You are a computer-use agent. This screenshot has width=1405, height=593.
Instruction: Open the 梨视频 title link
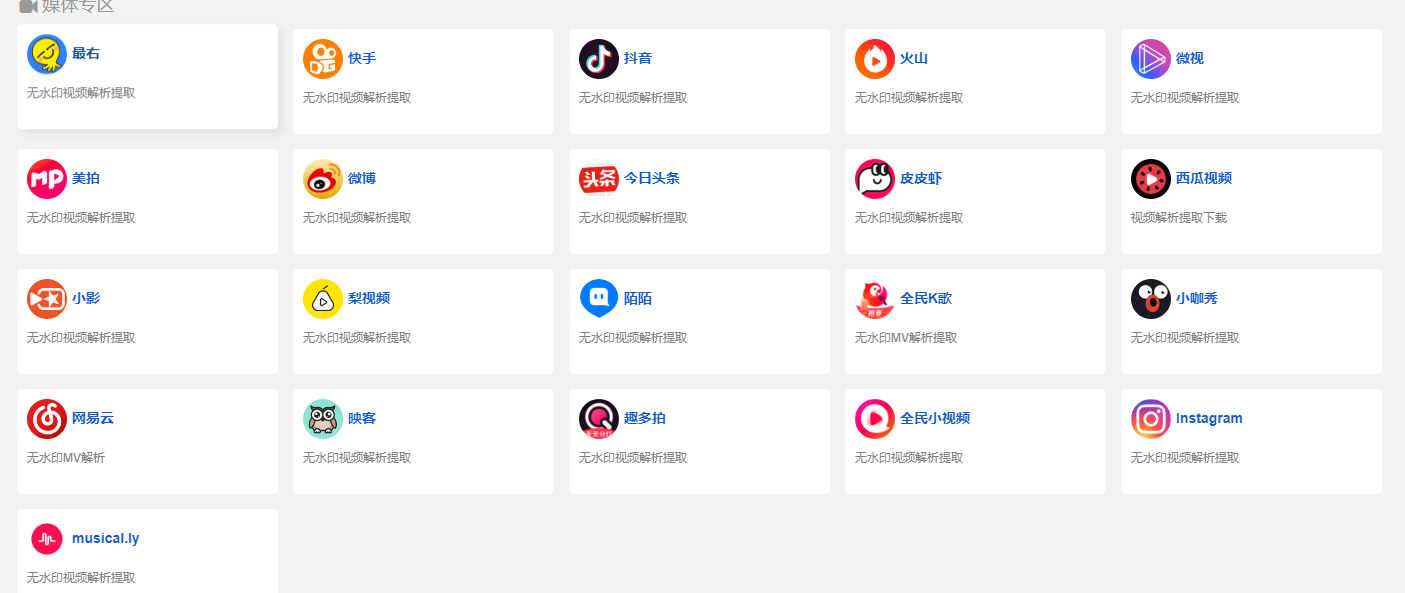pyautogui.click(x=369, y=298)
